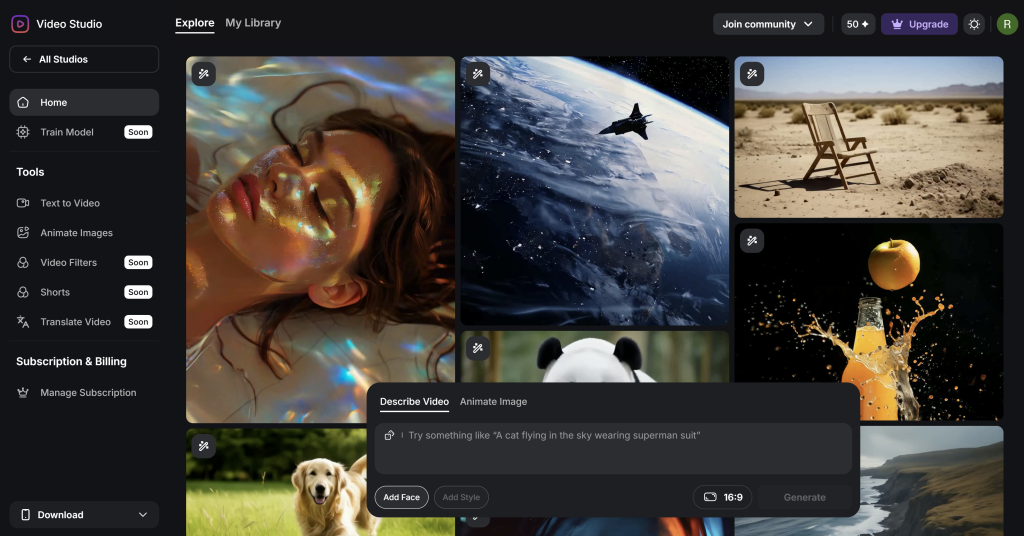Toggle light/dark theme with sun icon
Screen dimensions: 1024x536
tap(973, 24)
